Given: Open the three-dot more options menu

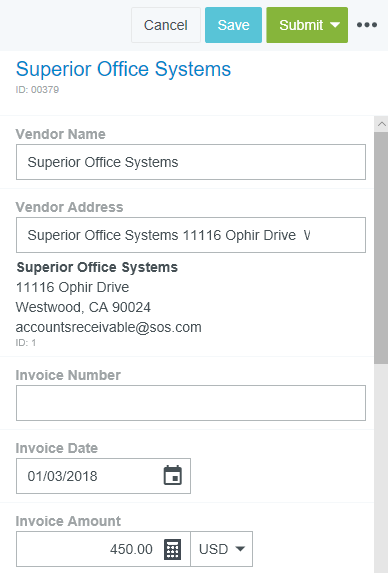Looking at the screenshot, I should pyautogui.click(x=367, y=25).
